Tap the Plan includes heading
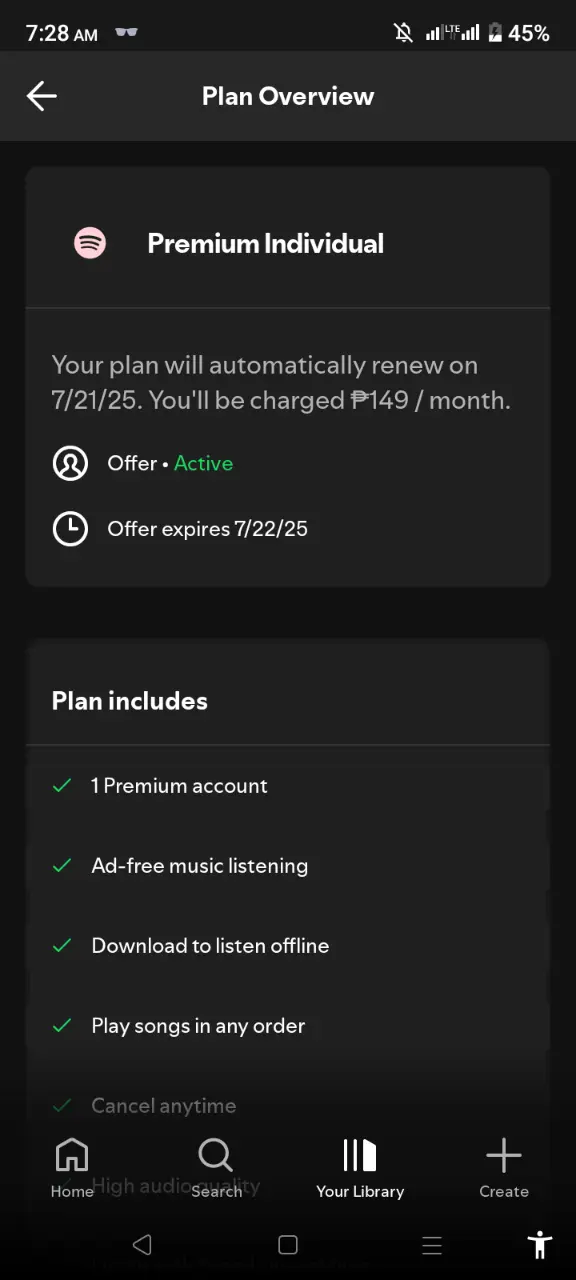The width and height of the screenshot is (576, 1280). (x=130, y=701)
